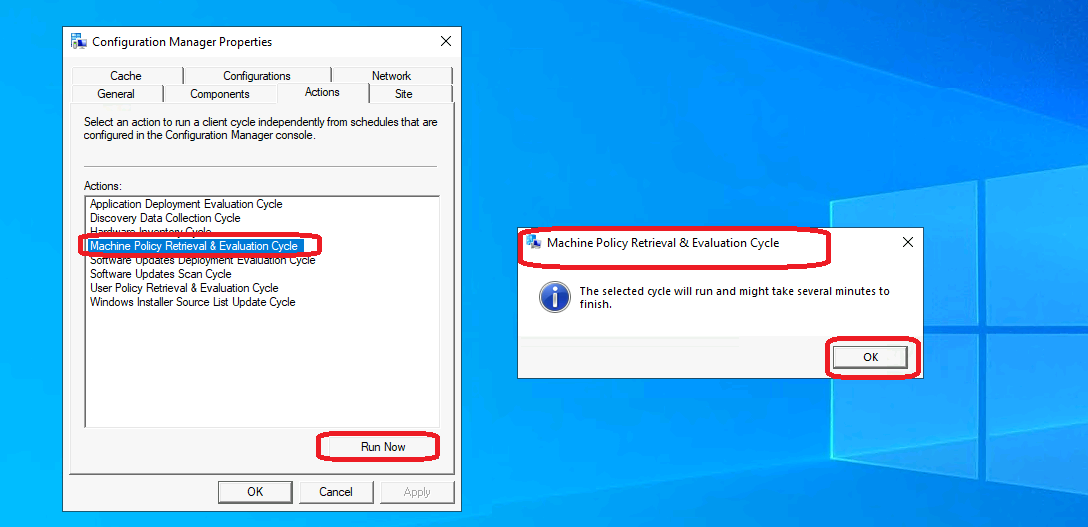Click the Actions: list label

coord(103,186)
